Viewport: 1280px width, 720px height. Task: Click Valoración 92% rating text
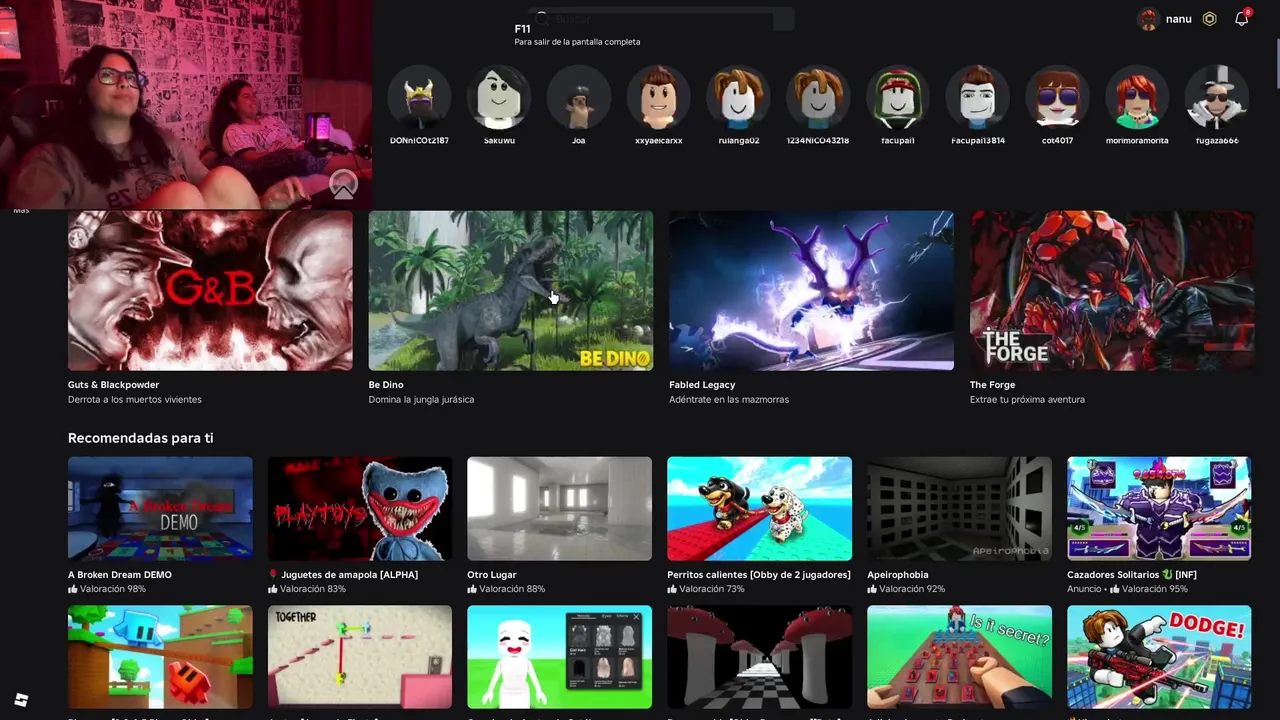912,589
